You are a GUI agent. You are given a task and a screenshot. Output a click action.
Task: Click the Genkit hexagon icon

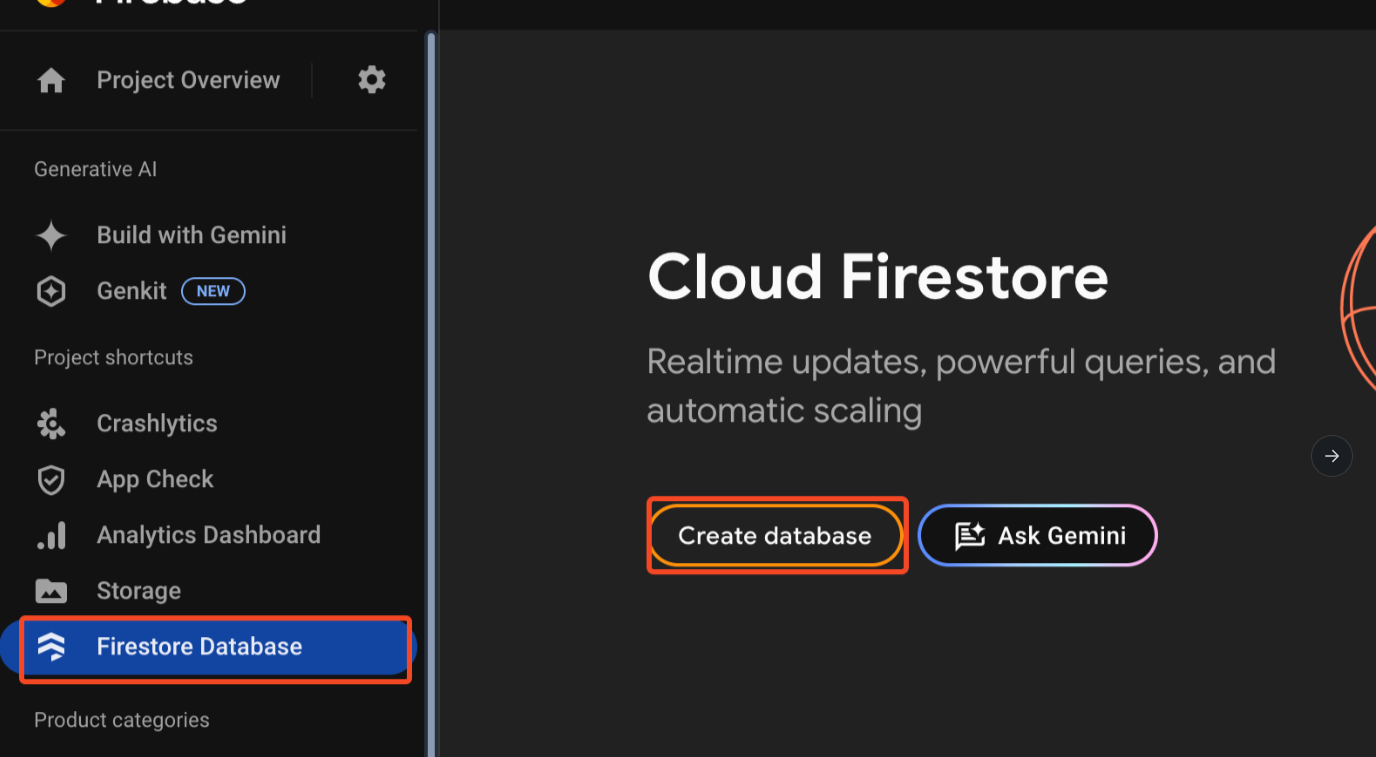[51, 292]
